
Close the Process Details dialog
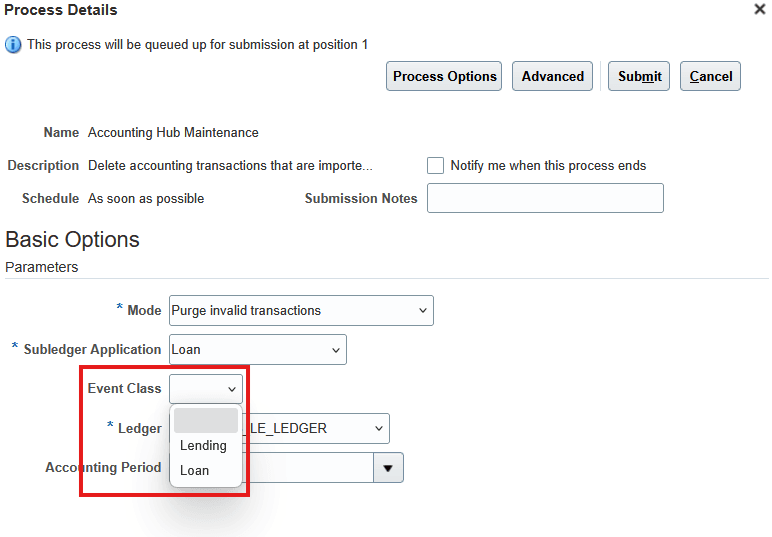[759, 9]
